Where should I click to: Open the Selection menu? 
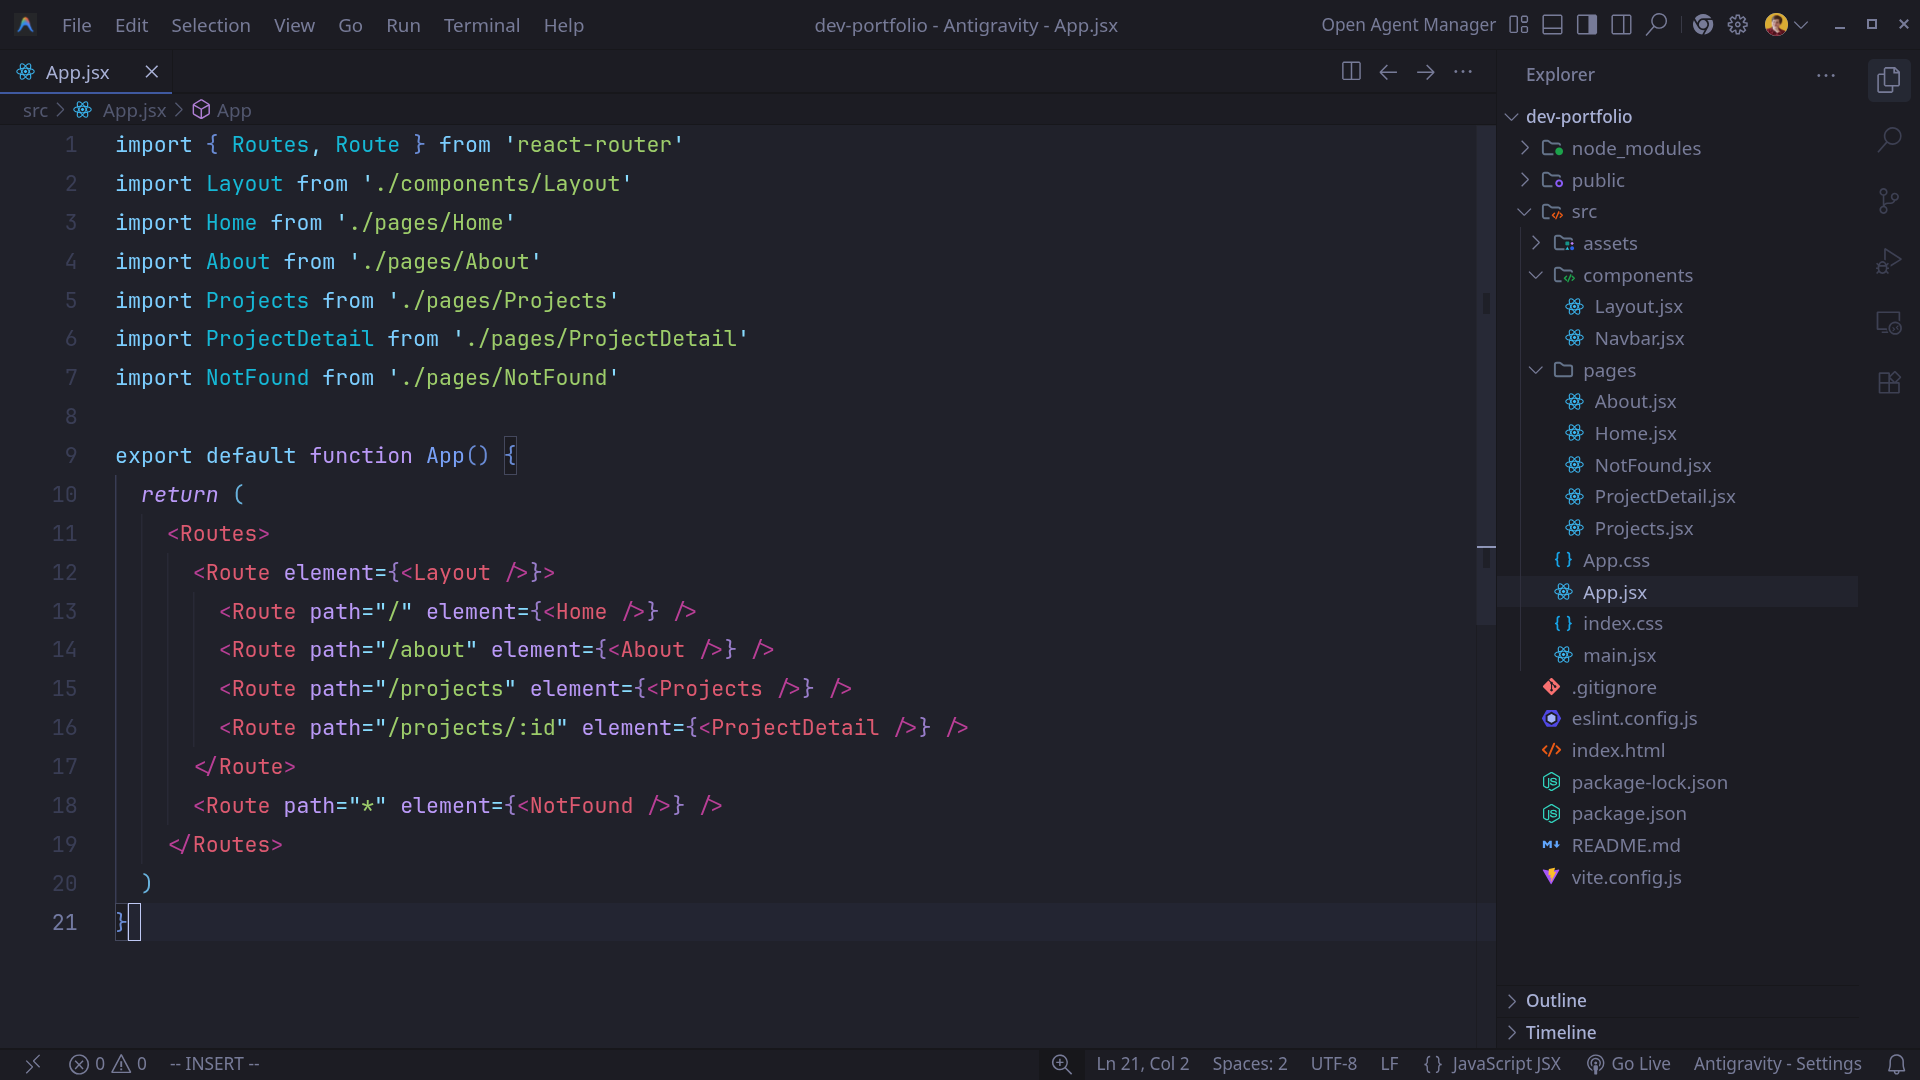coord(210,25)
